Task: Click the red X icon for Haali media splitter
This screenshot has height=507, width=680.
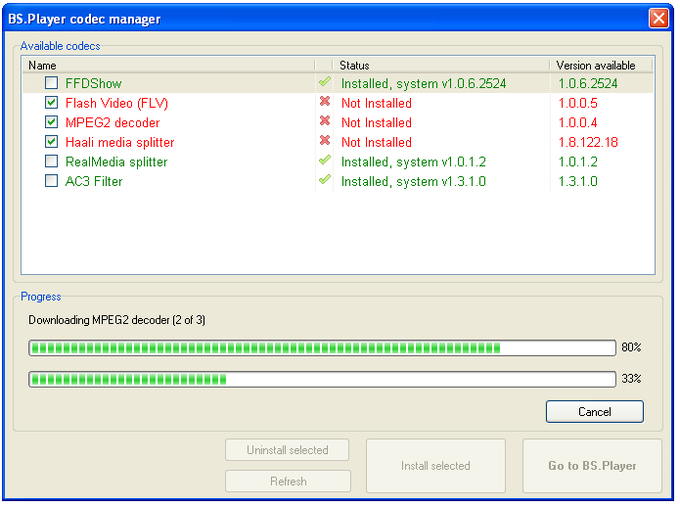Action: tap(324, 142)
